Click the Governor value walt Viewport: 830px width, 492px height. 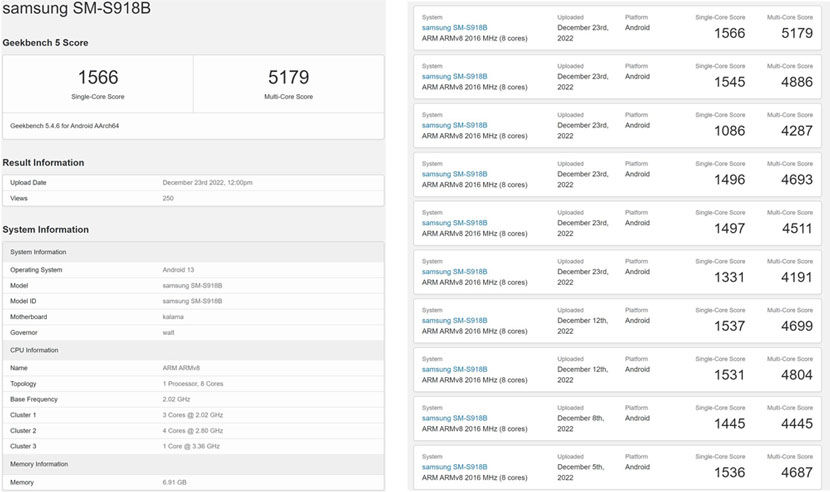point(168,333)
